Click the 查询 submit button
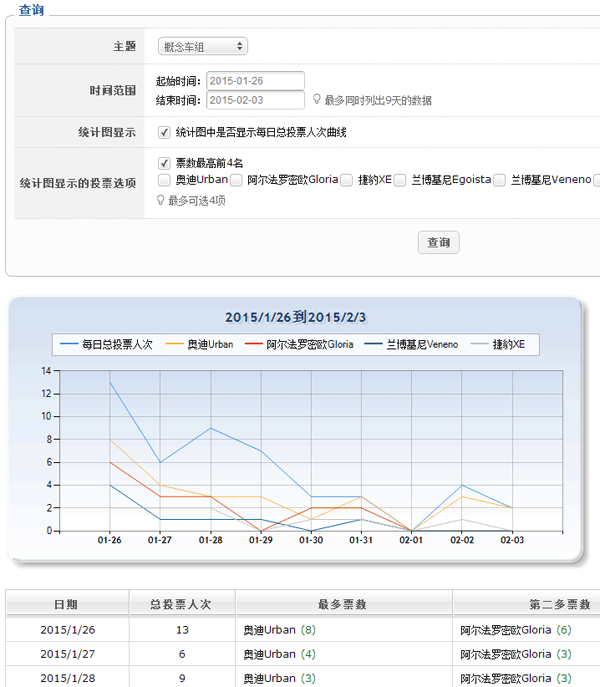The image size is (600, 687). pos(438,242)
